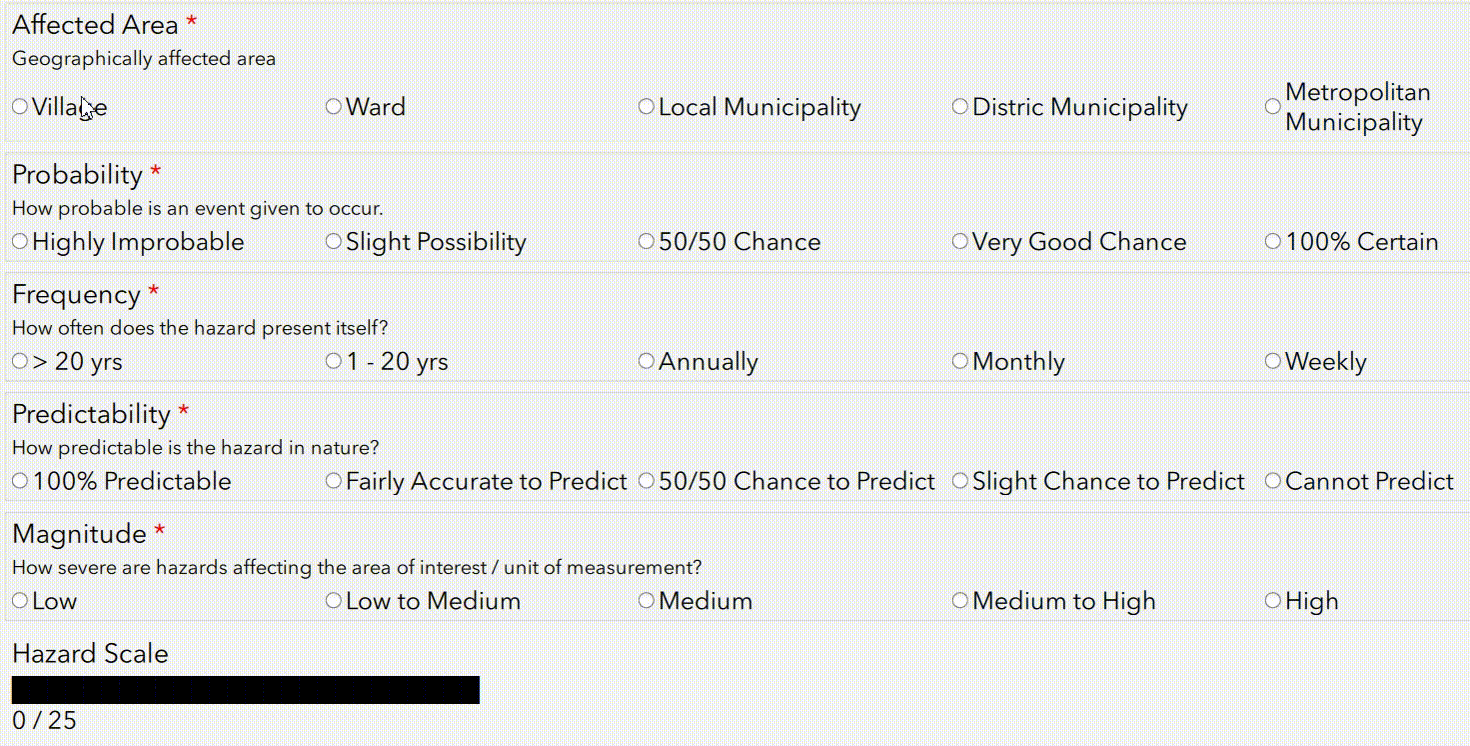Screen dimensions: 1470x746
Task: Choose Annually frequency option
Action: [647, 362]
